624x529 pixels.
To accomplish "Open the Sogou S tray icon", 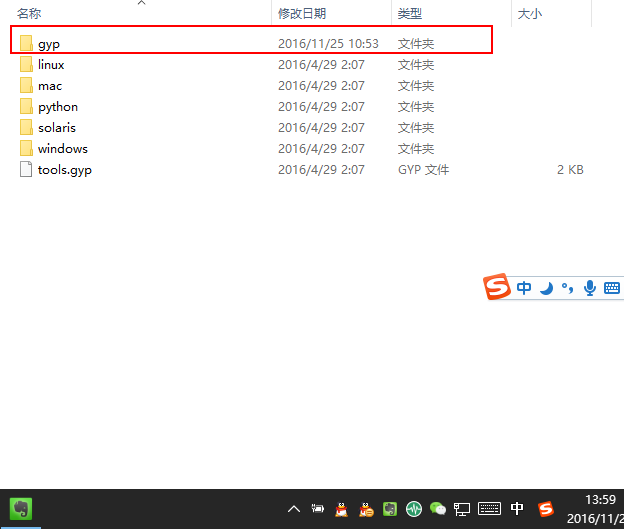I will [x=546, y=509].
